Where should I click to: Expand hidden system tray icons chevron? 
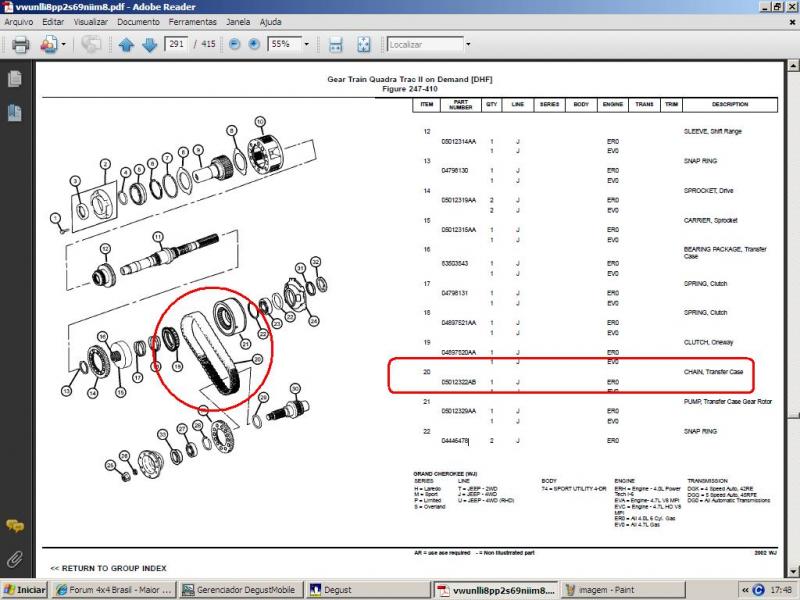click(745, 590)
